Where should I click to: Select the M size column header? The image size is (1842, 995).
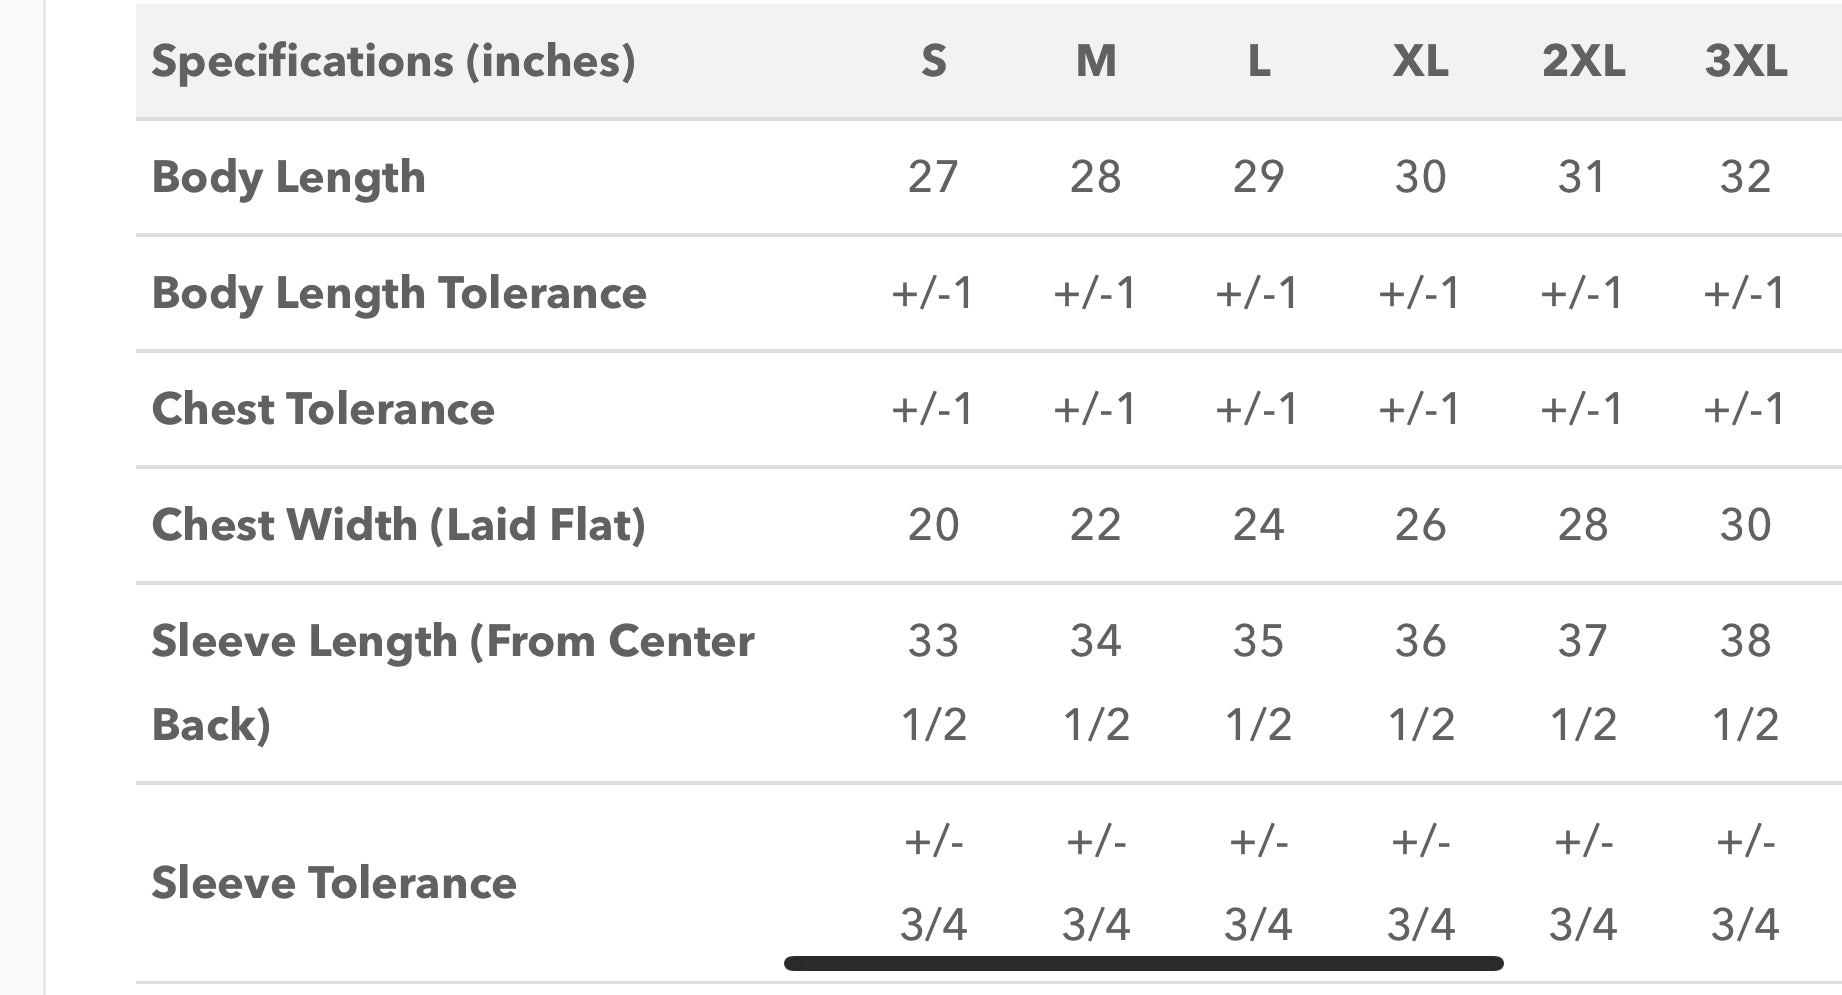[1096, 62]
